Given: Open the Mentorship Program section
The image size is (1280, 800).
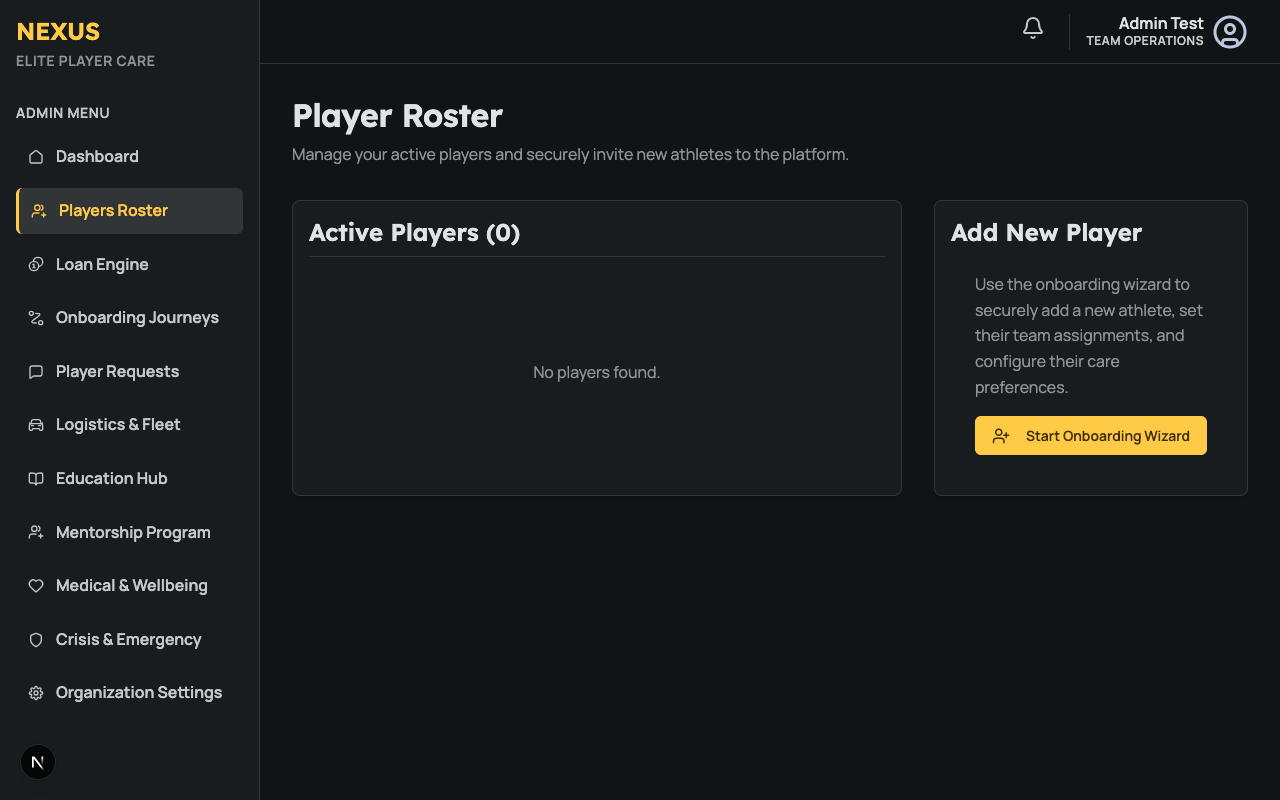Looking at the screenshot, I should [x=129, y=533].
